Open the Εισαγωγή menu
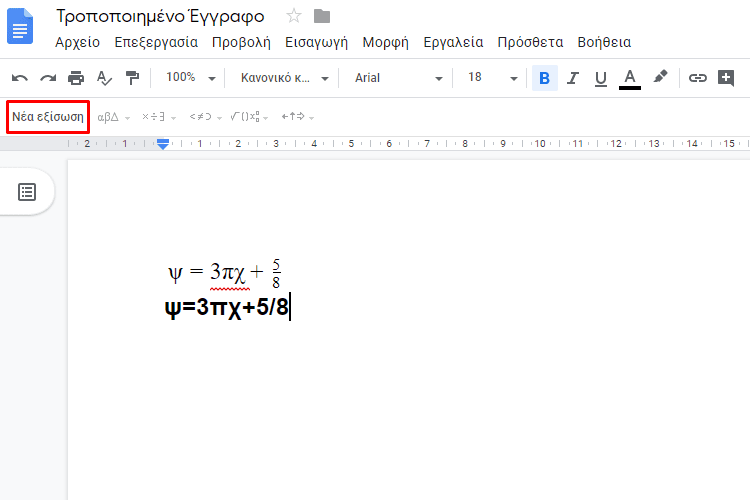The height and width of the screenshot is (500, 750). pyautogui.click(x=316, y=42)
